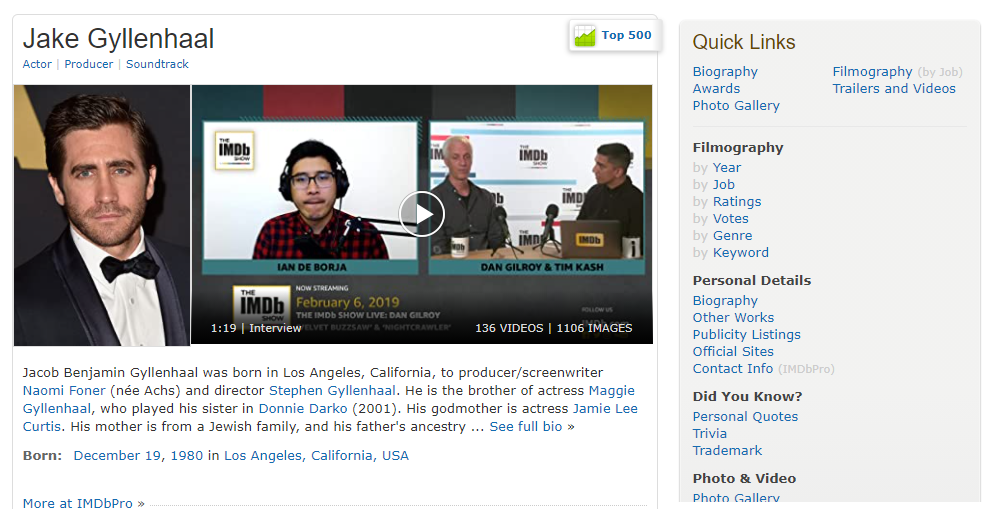Click the Personal Details section heading
Image resolution: width=985 pixels, height=509 pixels.
click(752, 281)
